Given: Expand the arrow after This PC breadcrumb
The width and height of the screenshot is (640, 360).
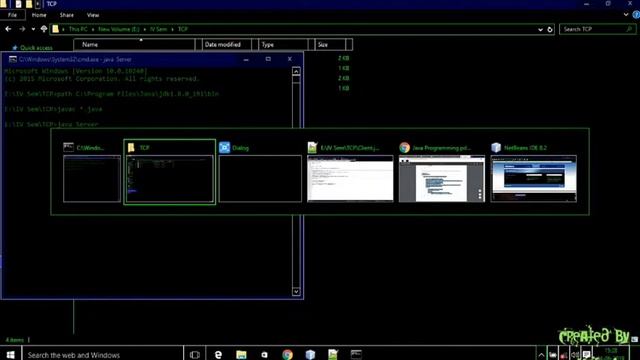Looking at the screenshot, I should pyautogui.click(x=93, y=29).
